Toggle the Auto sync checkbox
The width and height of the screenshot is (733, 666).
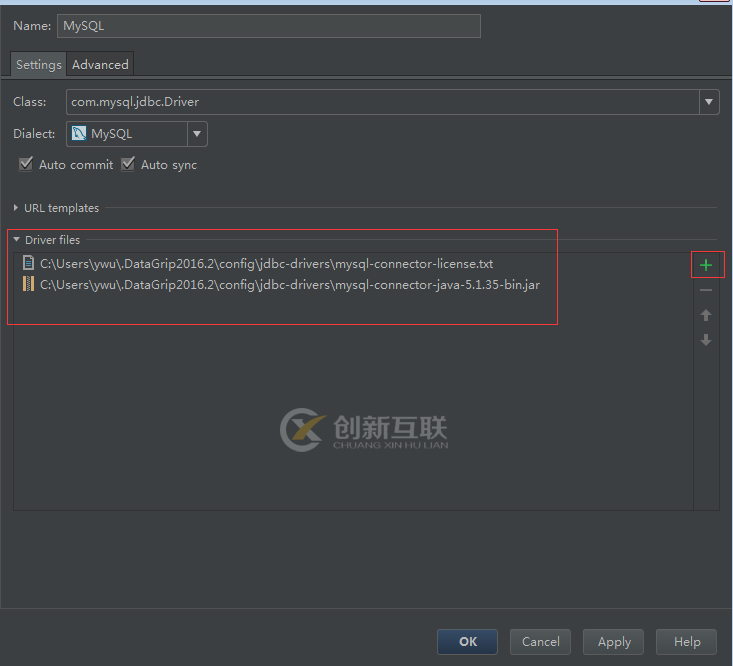(x=128, y=164)
